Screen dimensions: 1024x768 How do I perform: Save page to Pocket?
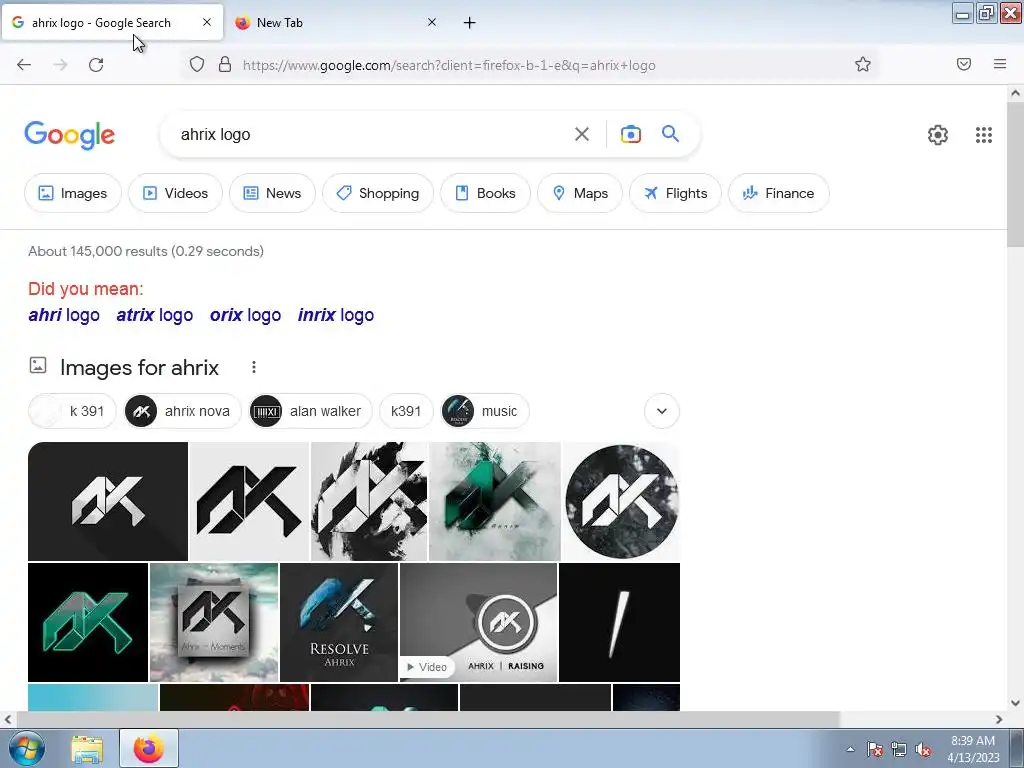[x=963, y=64]
